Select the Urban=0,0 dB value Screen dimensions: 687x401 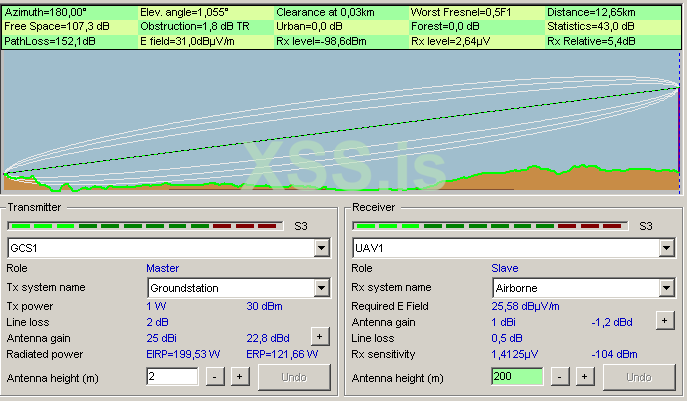[309, 27]
